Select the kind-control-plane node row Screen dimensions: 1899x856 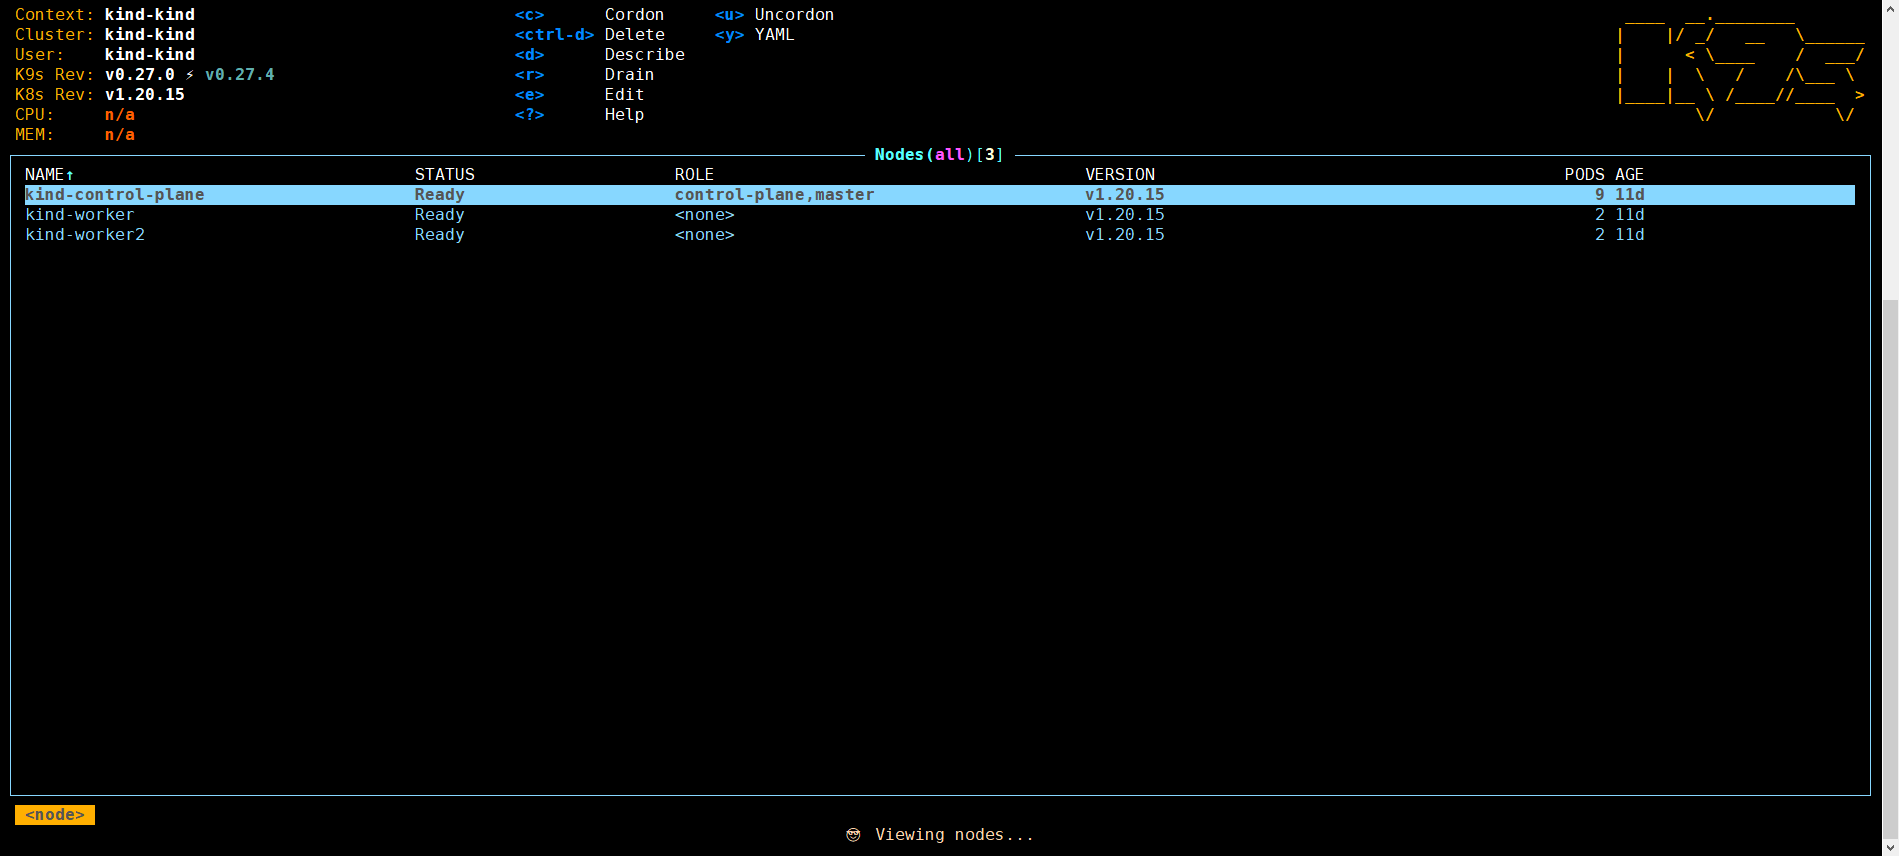tap(115, 195)
